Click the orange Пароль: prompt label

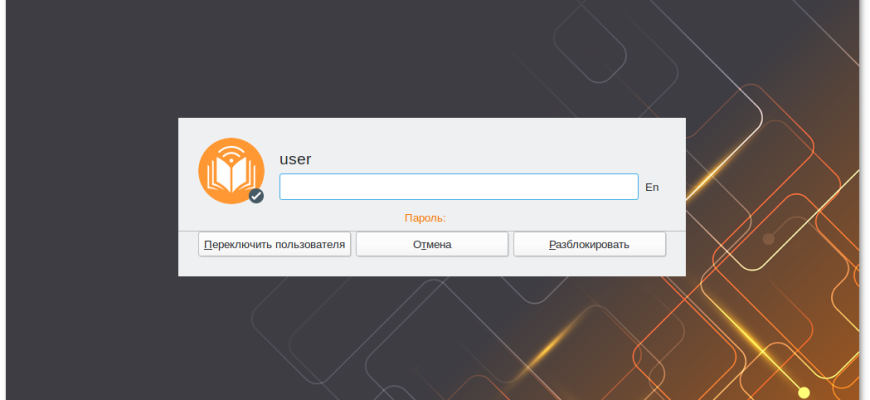coord(425,217)
